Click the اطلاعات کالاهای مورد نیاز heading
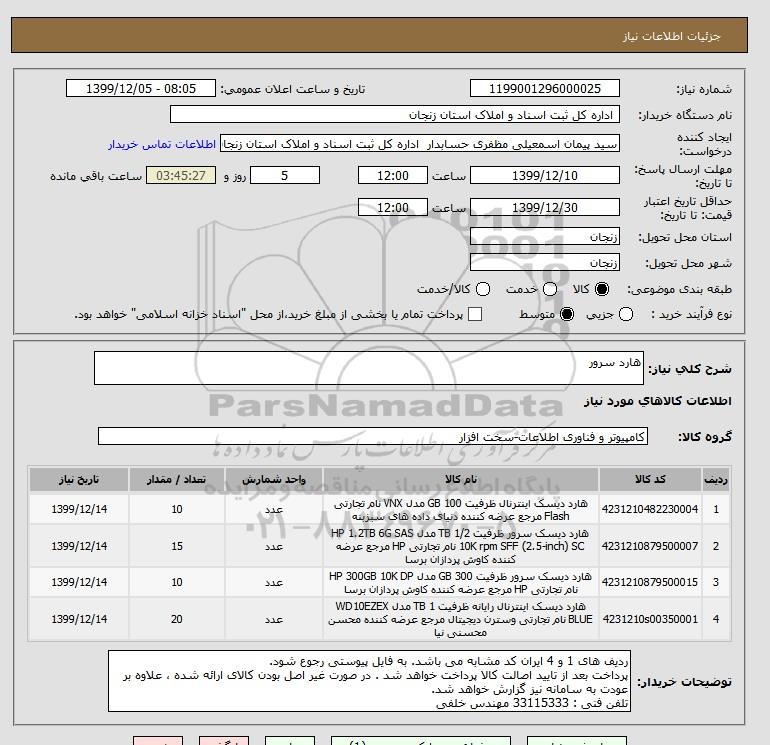Screen dimensions: 770x745 (x=658, y=401)
